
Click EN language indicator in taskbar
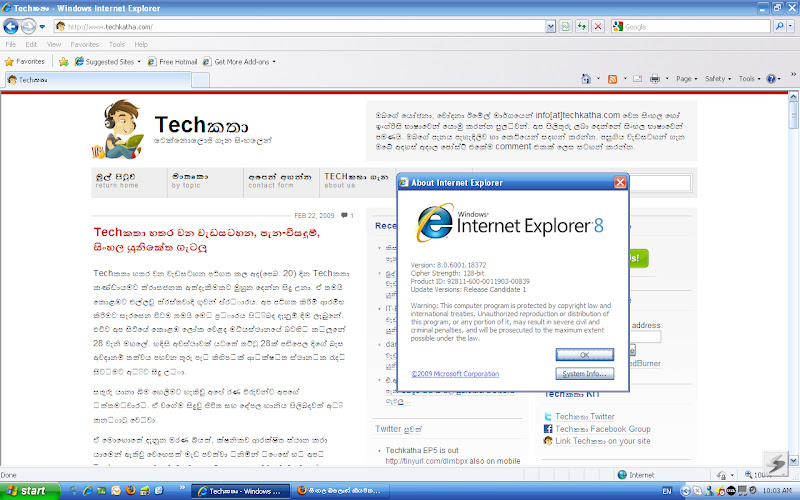pyautogui.click(x=667, y=491)
